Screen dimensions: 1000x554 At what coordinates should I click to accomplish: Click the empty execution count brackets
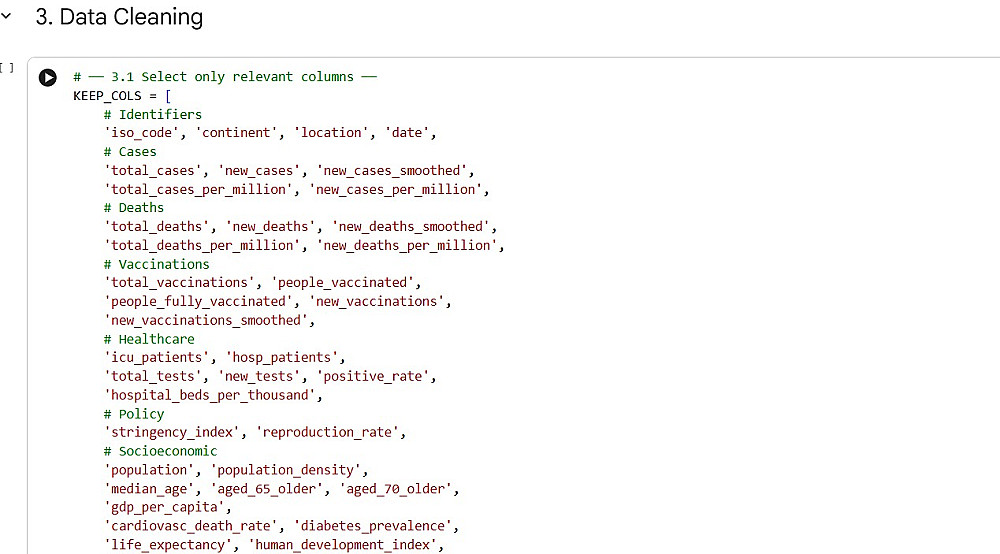point(7,67)
